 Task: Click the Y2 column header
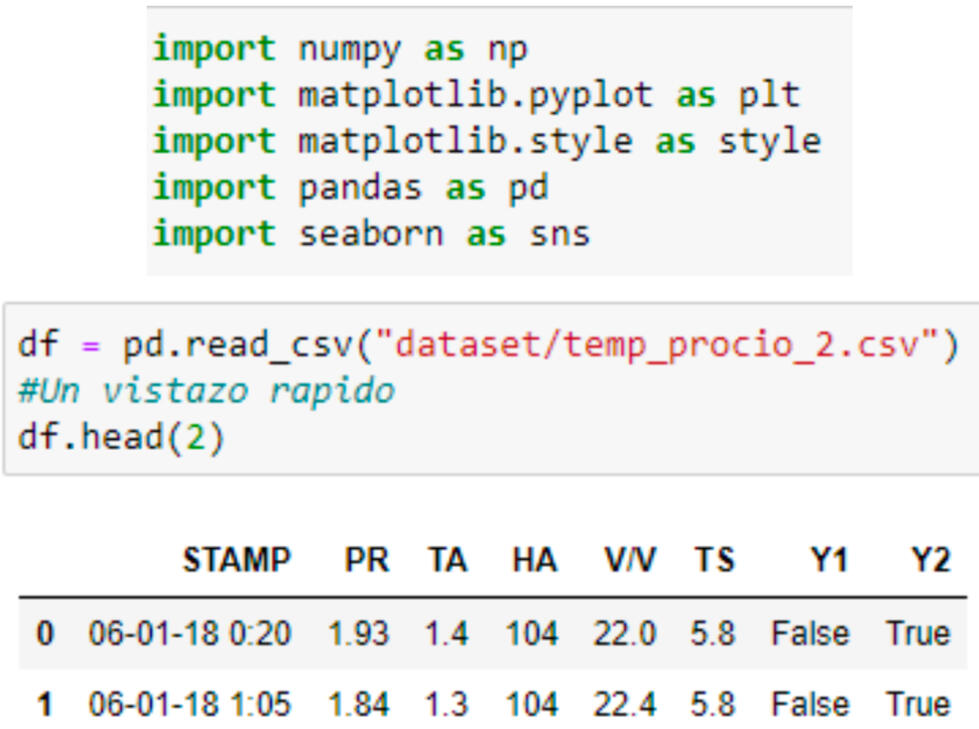click(930, 561)
